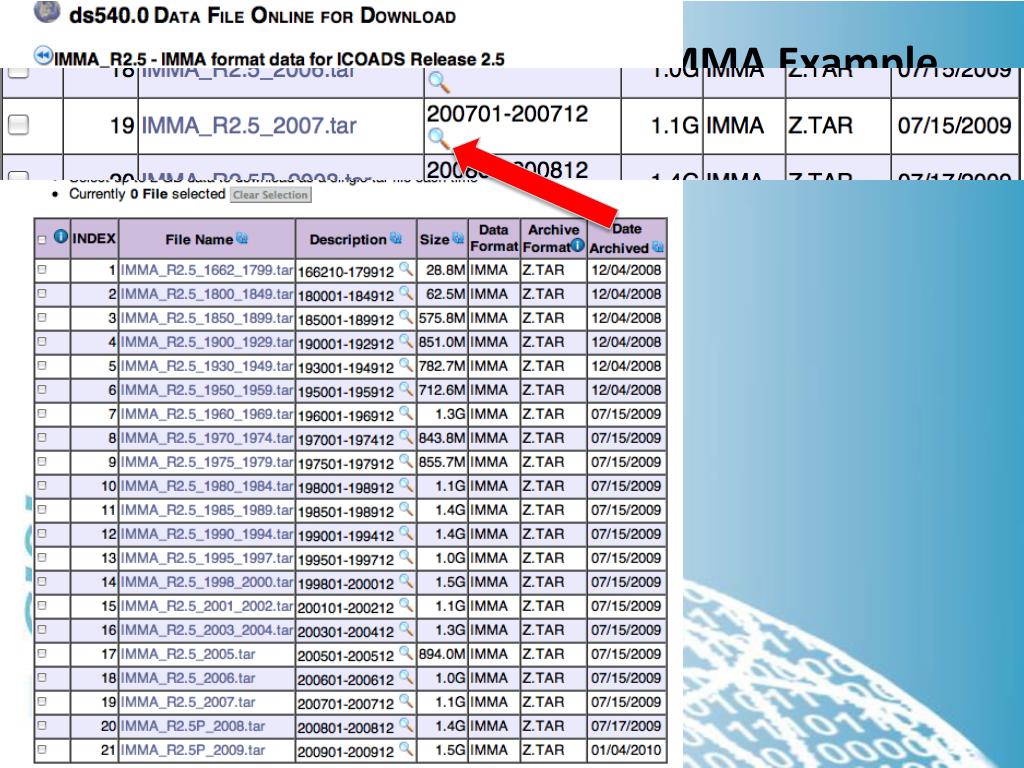This screenshot has width=1024, height=768.
Task: Open the IMMA_R2.5_1980_1984.tar file link
Action: (206, 486)
